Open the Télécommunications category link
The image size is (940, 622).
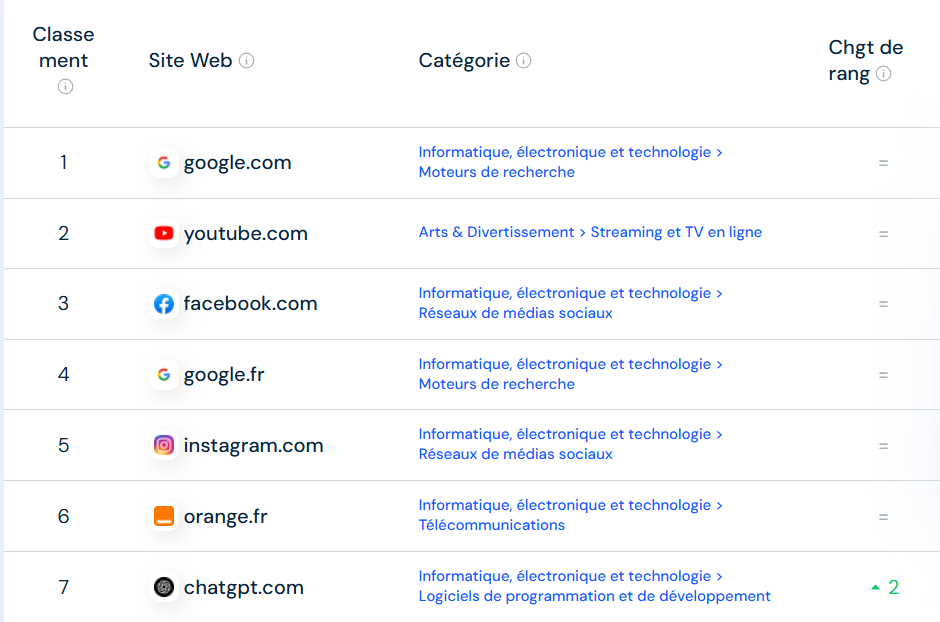point(492,525)
